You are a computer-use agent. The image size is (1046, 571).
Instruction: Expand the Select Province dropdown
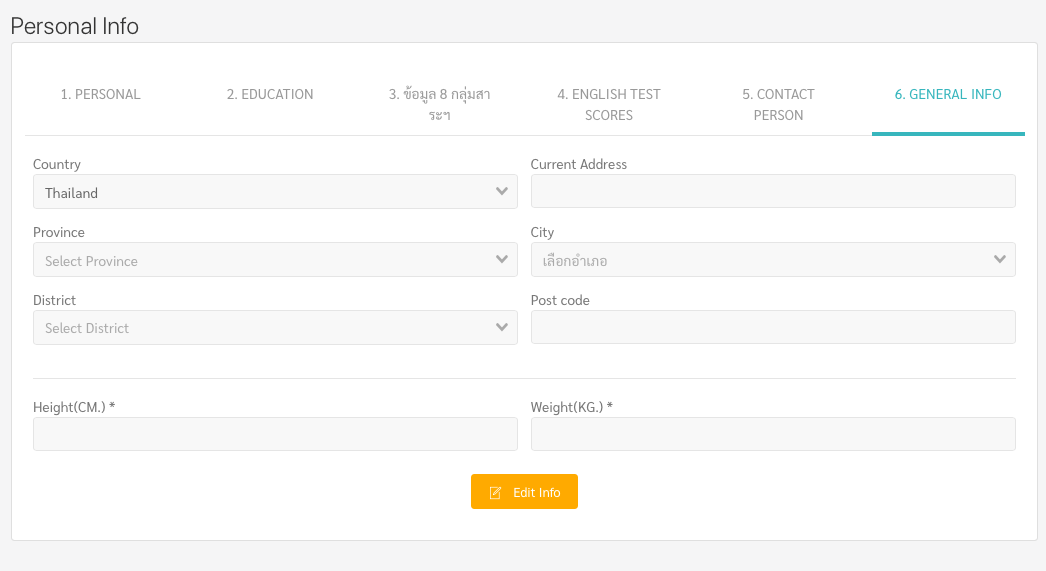[275, 259]
